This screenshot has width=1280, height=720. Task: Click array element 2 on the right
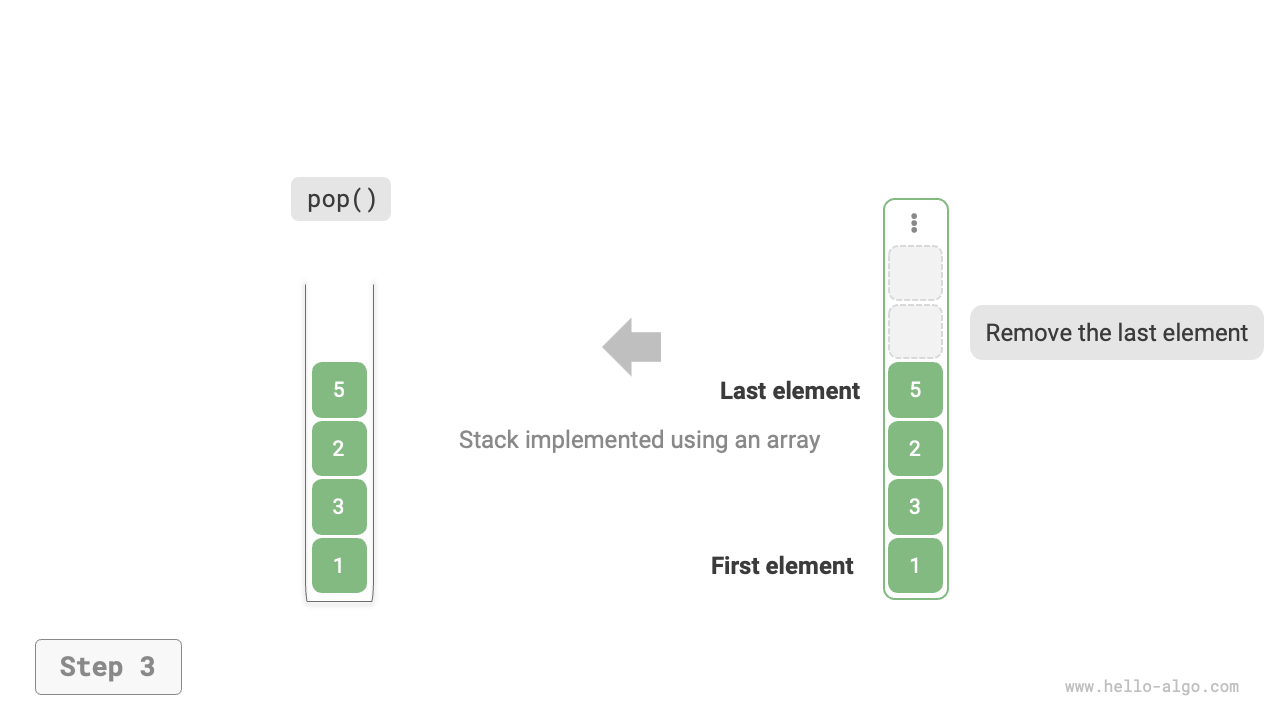tap(915, 448)
